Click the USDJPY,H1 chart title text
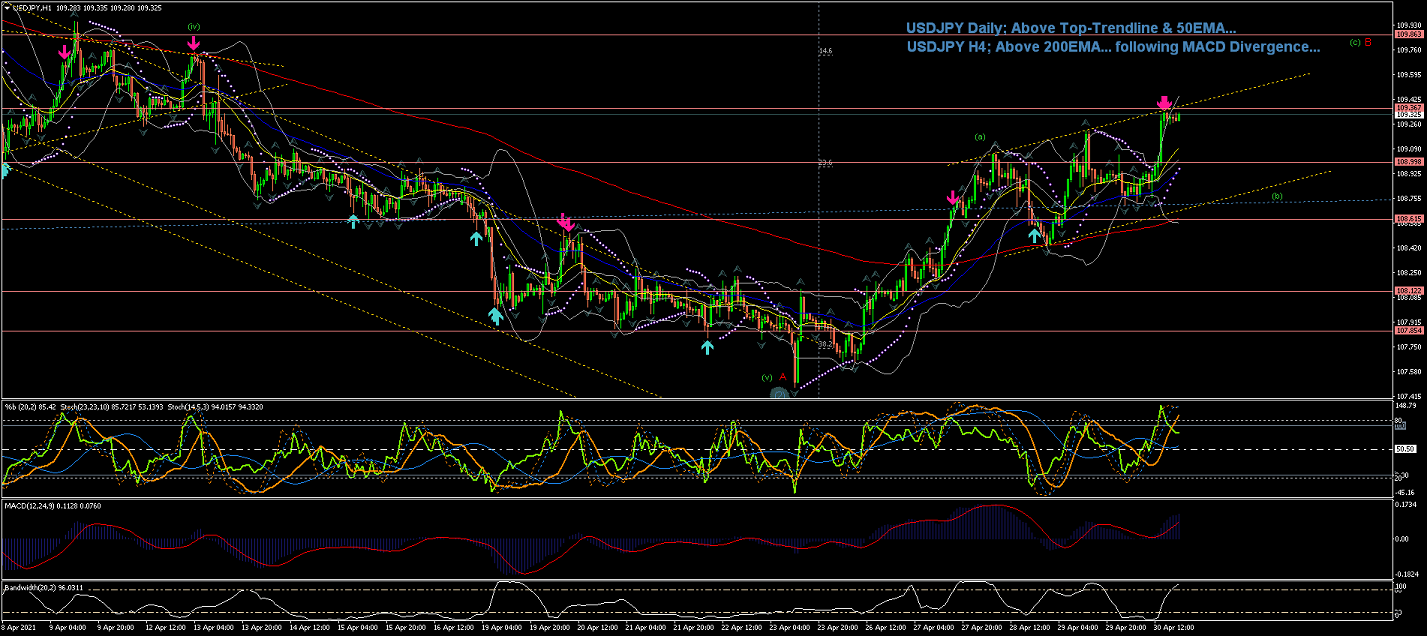The width and height of the screenshot is (1427, 636). (x=32, y=8)
